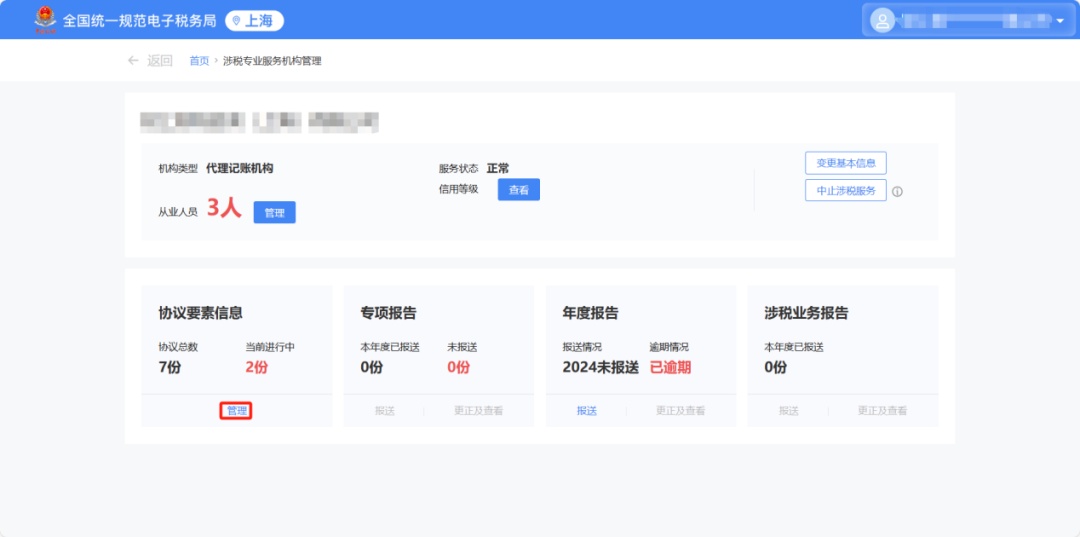Click the 中止涉税服务 button
Screen dimensions: 1080x537
click(845, 191)
